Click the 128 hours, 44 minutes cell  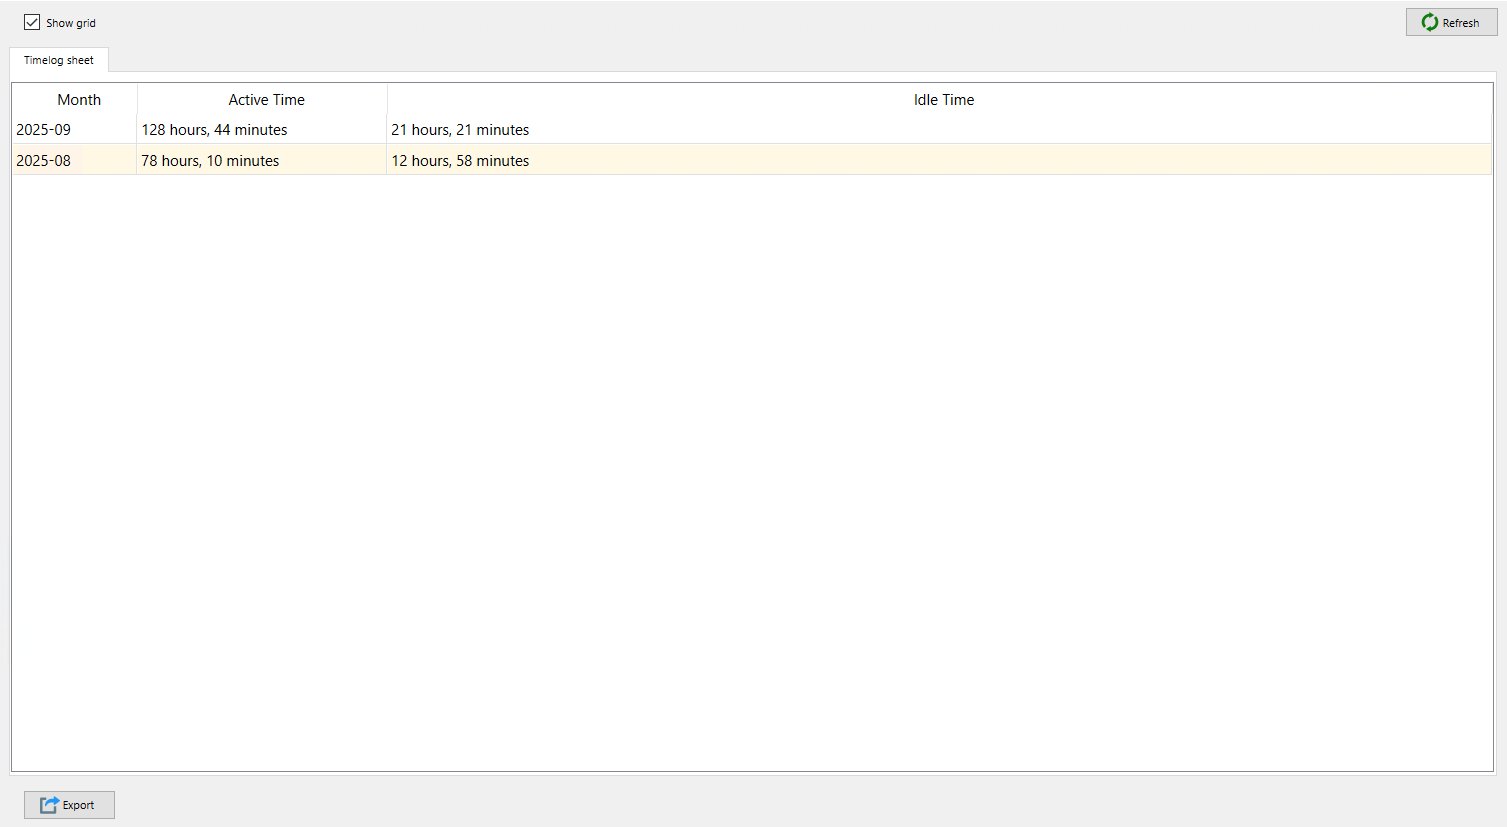(x=214, y=130)
